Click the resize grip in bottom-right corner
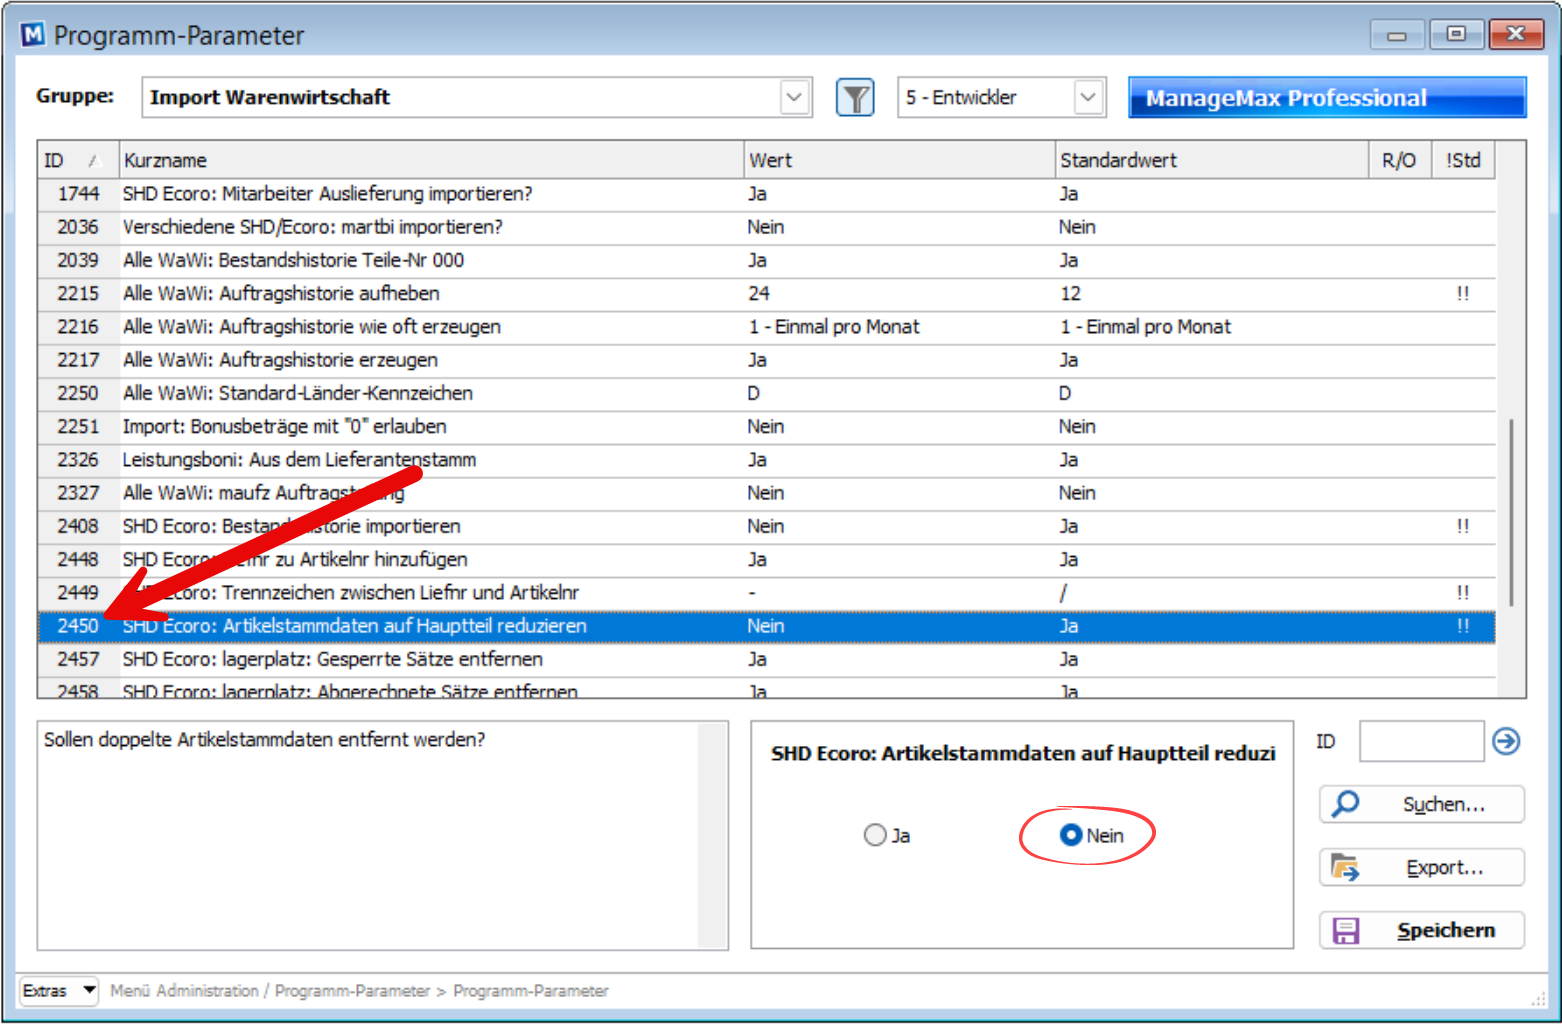 coord(1538,999)
